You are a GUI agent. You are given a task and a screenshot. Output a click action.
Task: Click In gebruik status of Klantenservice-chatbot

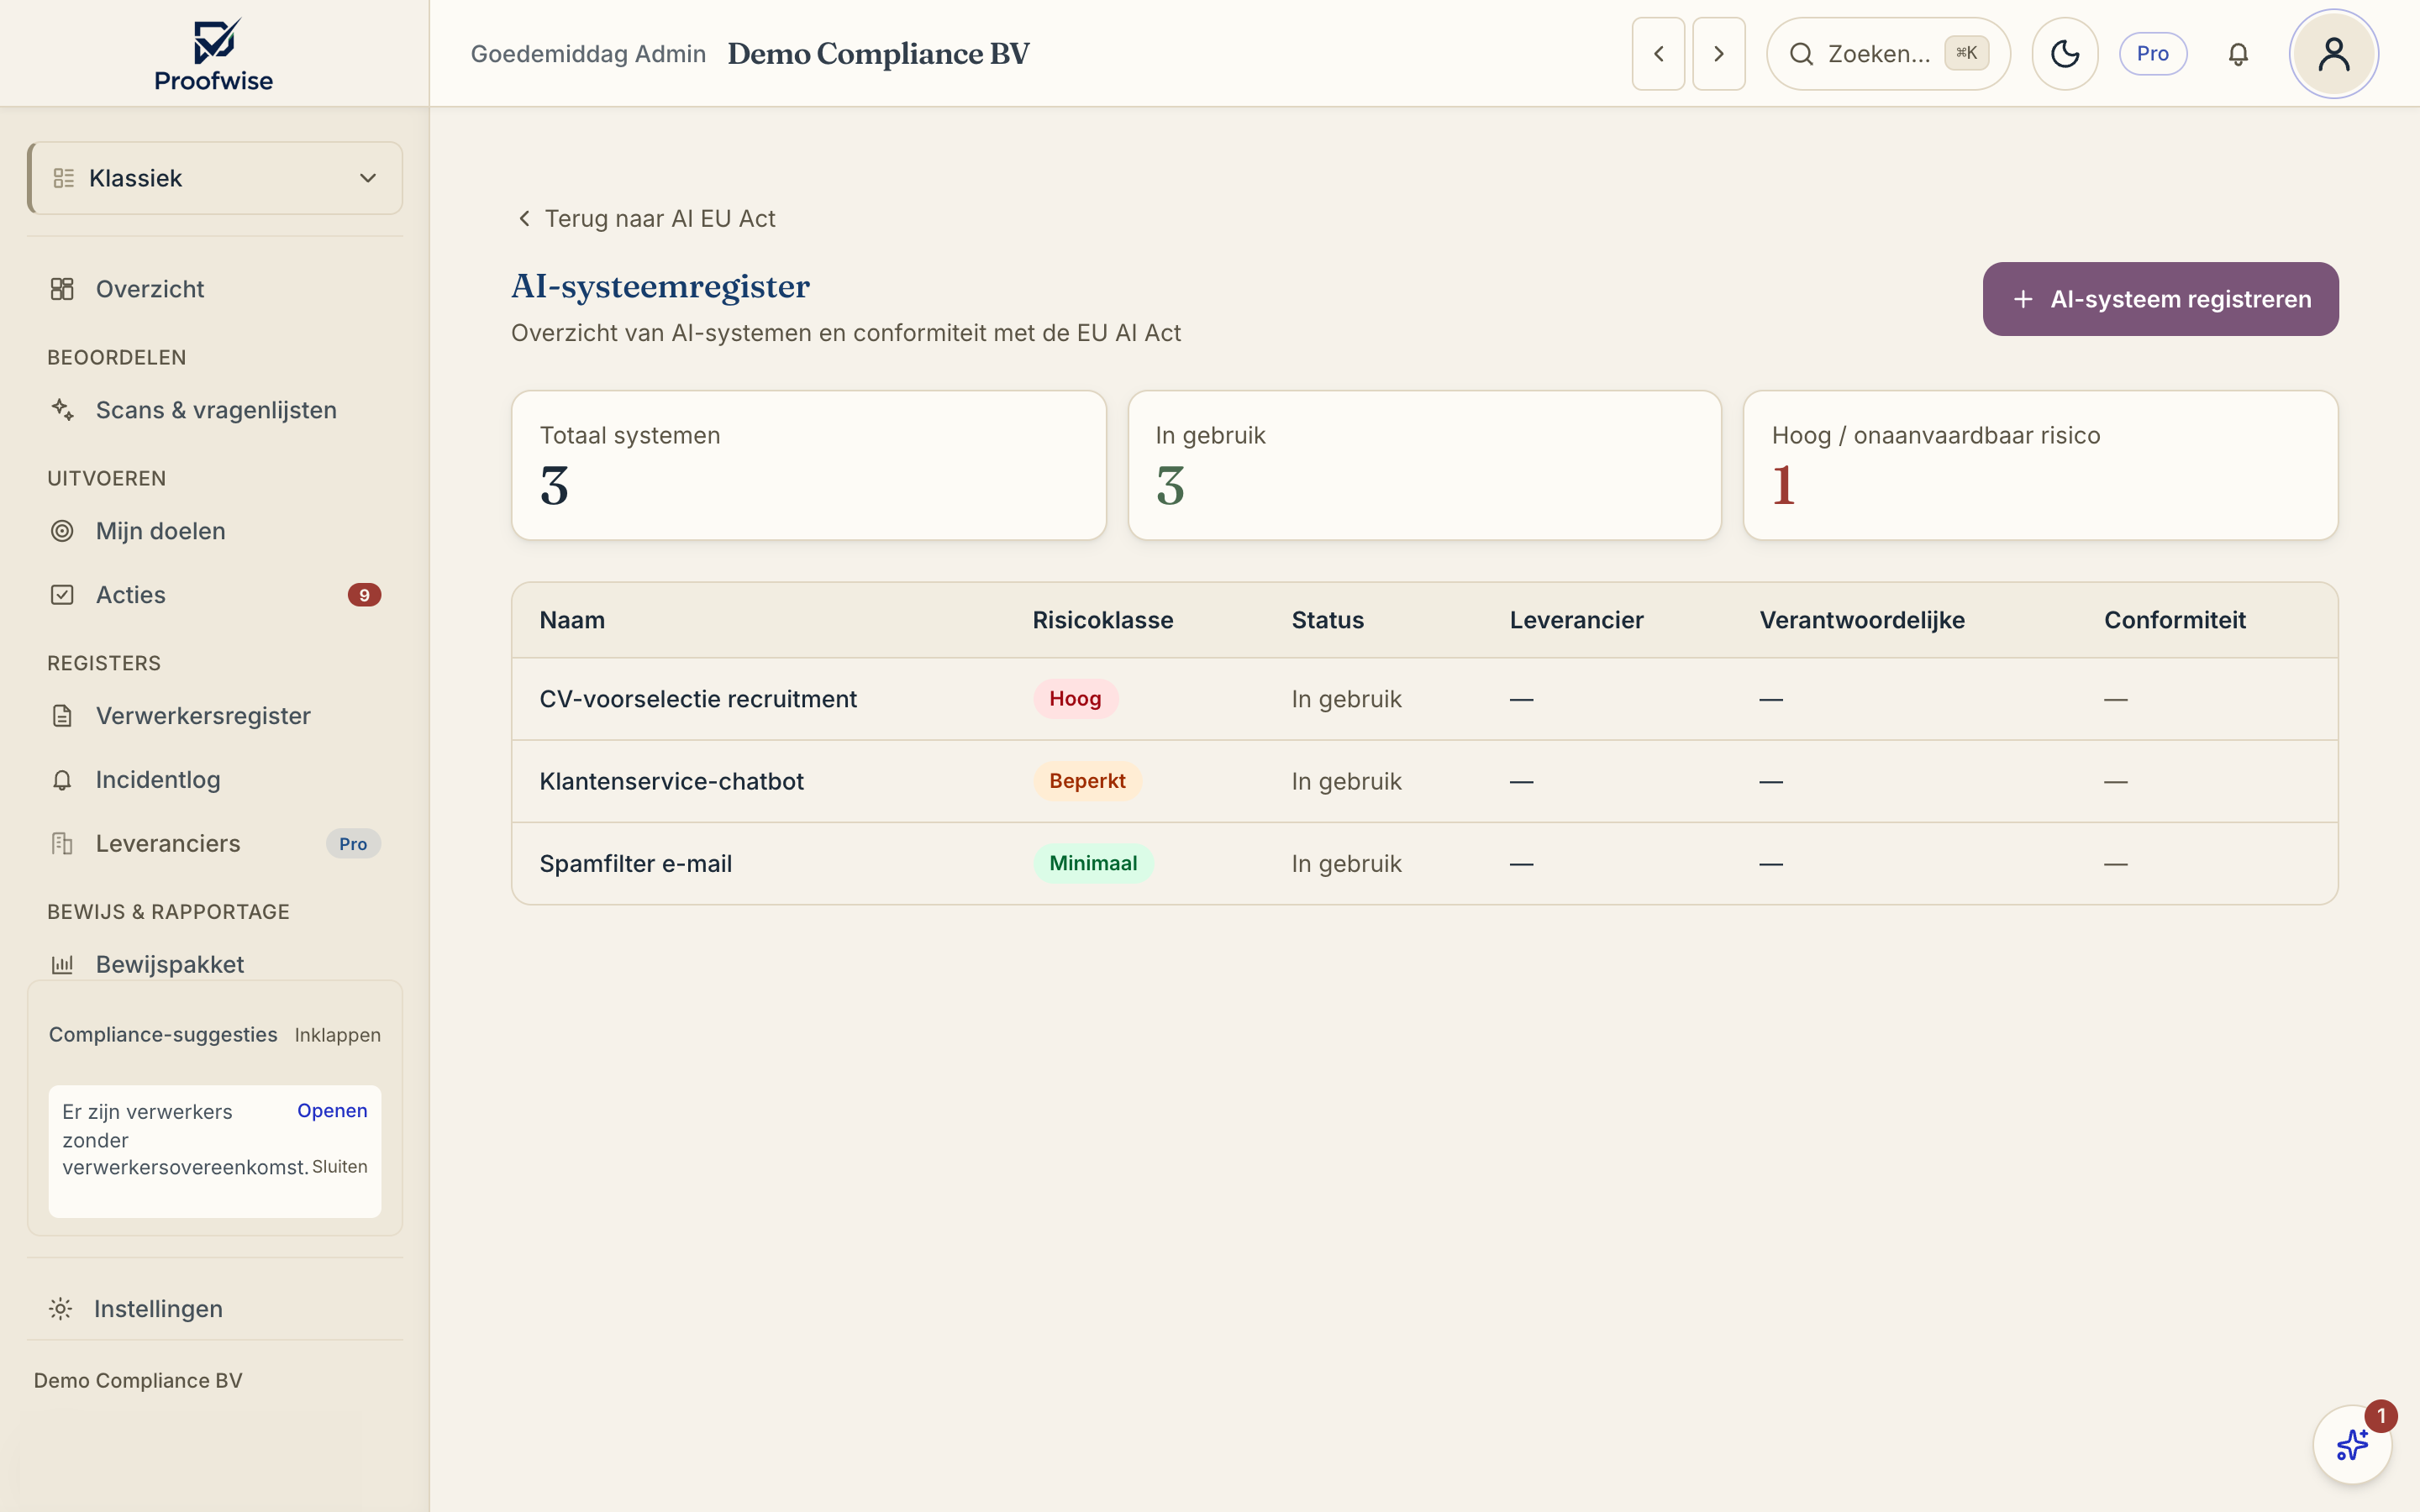click(1346, 781)
